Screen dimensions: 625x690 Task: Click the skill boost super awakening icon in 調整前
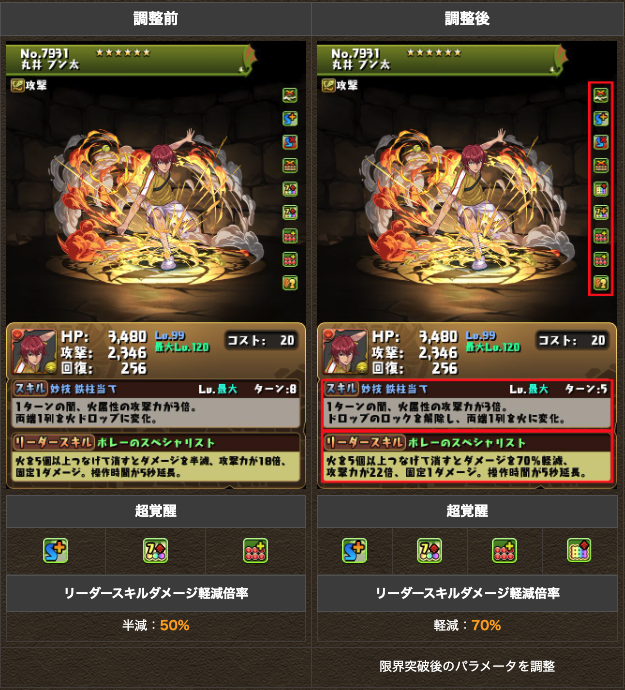[x=55, y=551]
